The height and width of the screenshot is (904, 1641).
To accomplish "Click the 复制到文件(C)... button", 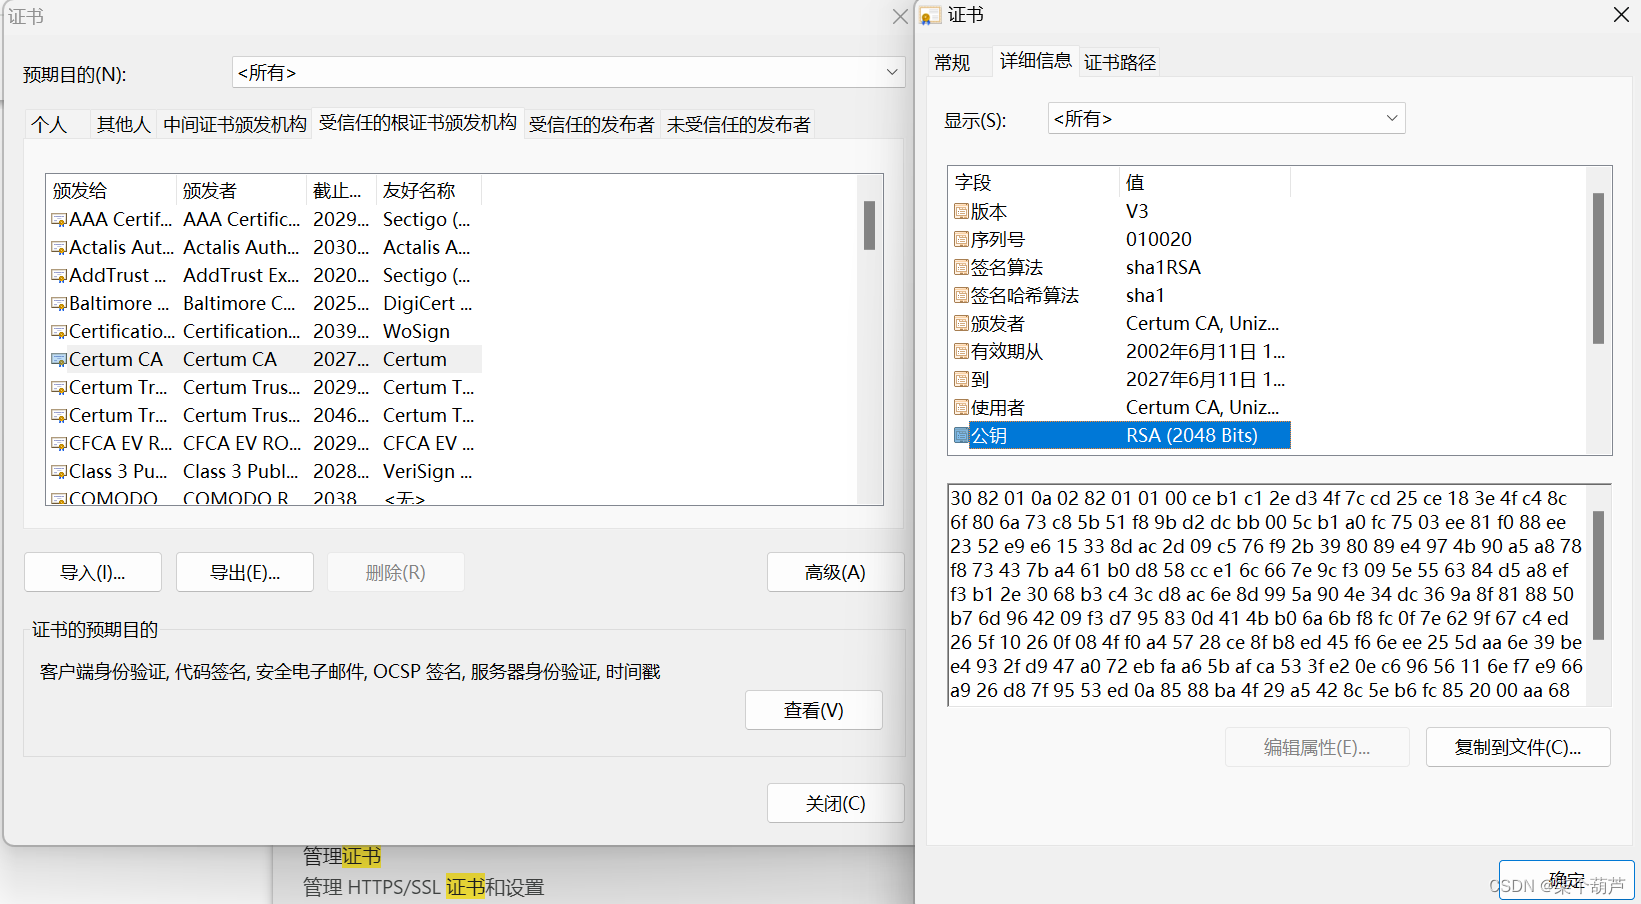I will coord(1518,747).
